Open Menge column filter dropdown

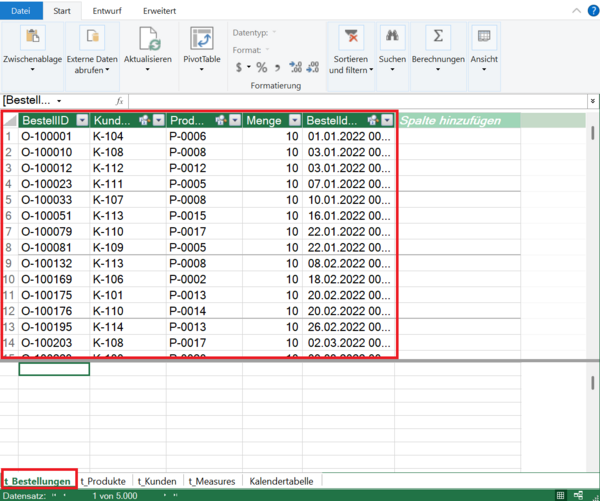pyautogui.click(x=293, y=120)
